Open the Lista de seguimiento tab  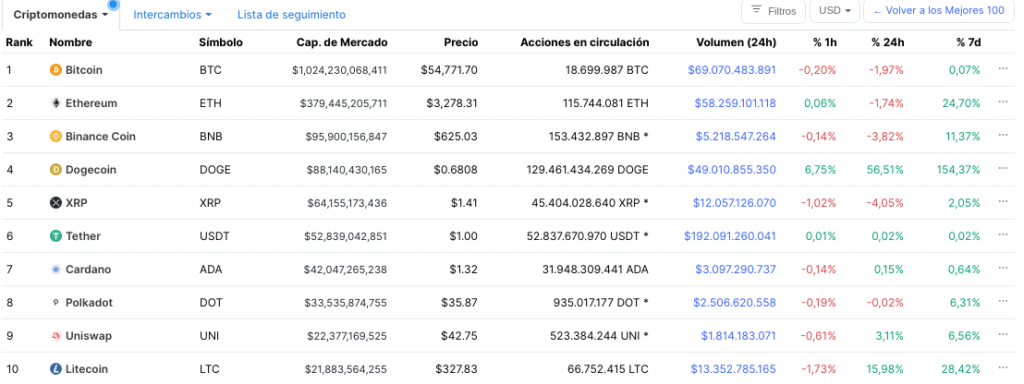pyautogui.click(x=291, y=14)
